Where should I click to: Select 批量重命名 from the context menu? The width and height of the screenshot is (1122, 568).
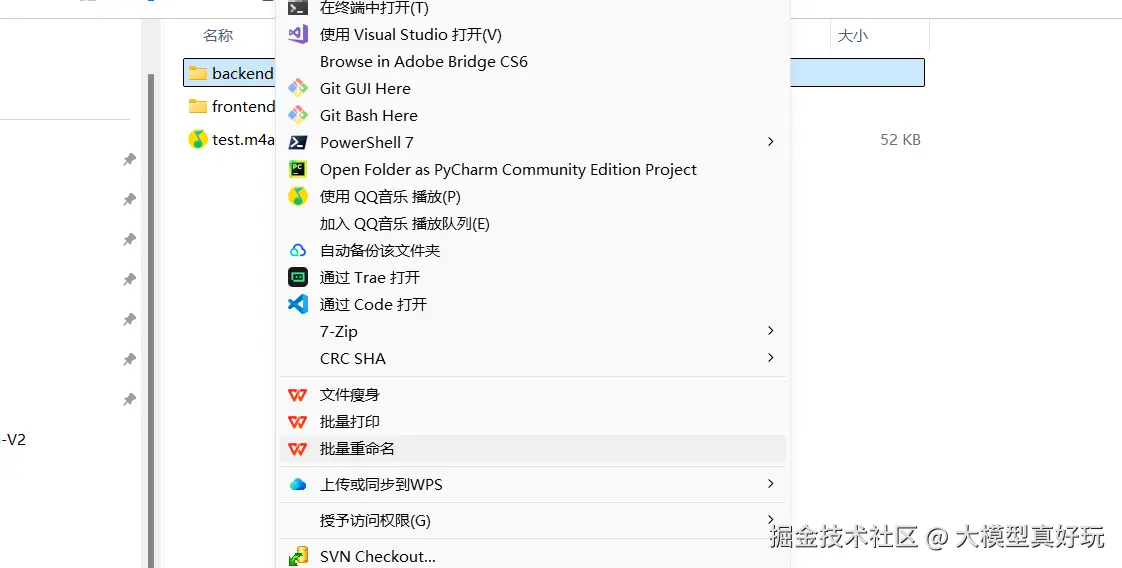coord(357,449)
